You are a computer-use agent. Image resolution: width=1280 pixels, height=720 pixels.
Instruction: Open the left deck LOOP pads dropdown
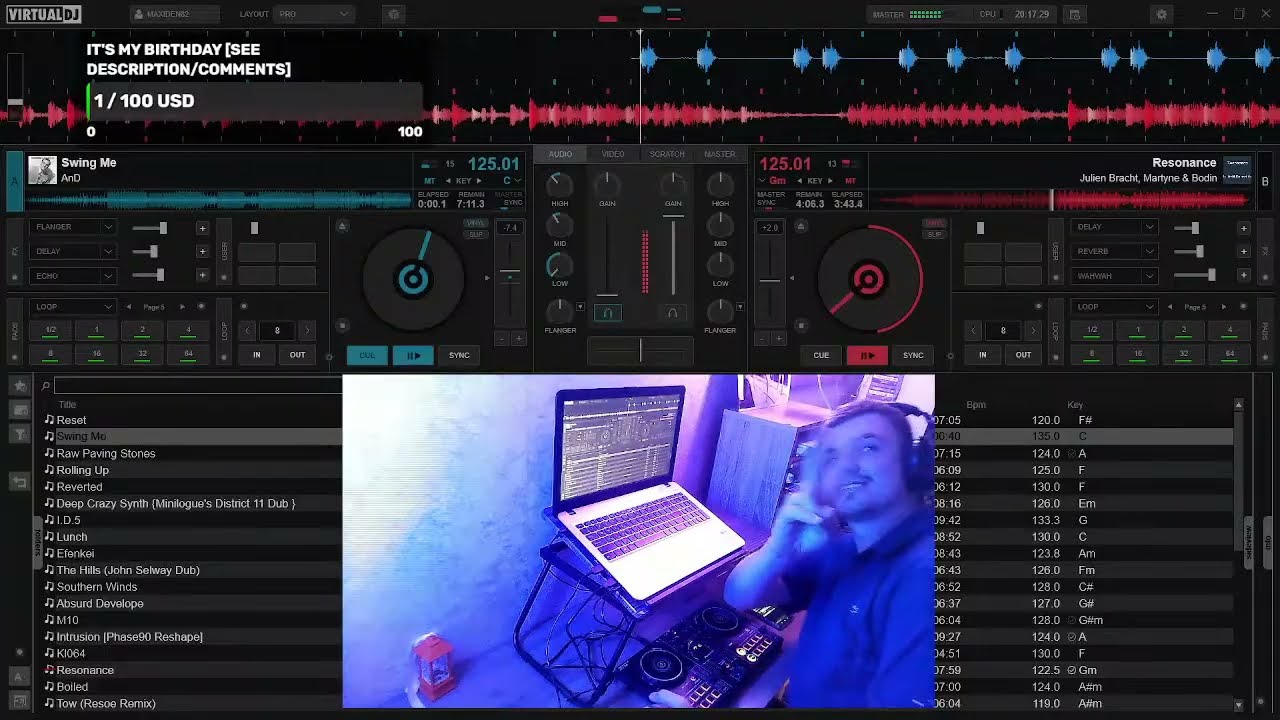[x=73, y=306]
